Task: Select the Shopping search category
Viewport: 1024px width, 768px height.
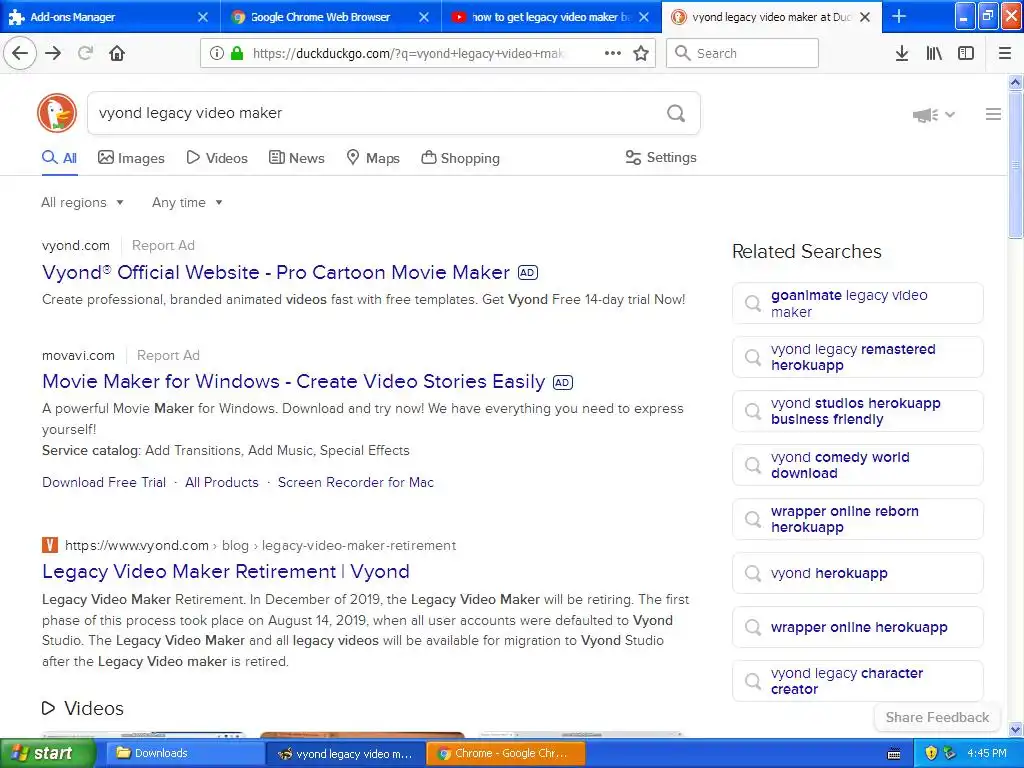Action: [460, 158]
